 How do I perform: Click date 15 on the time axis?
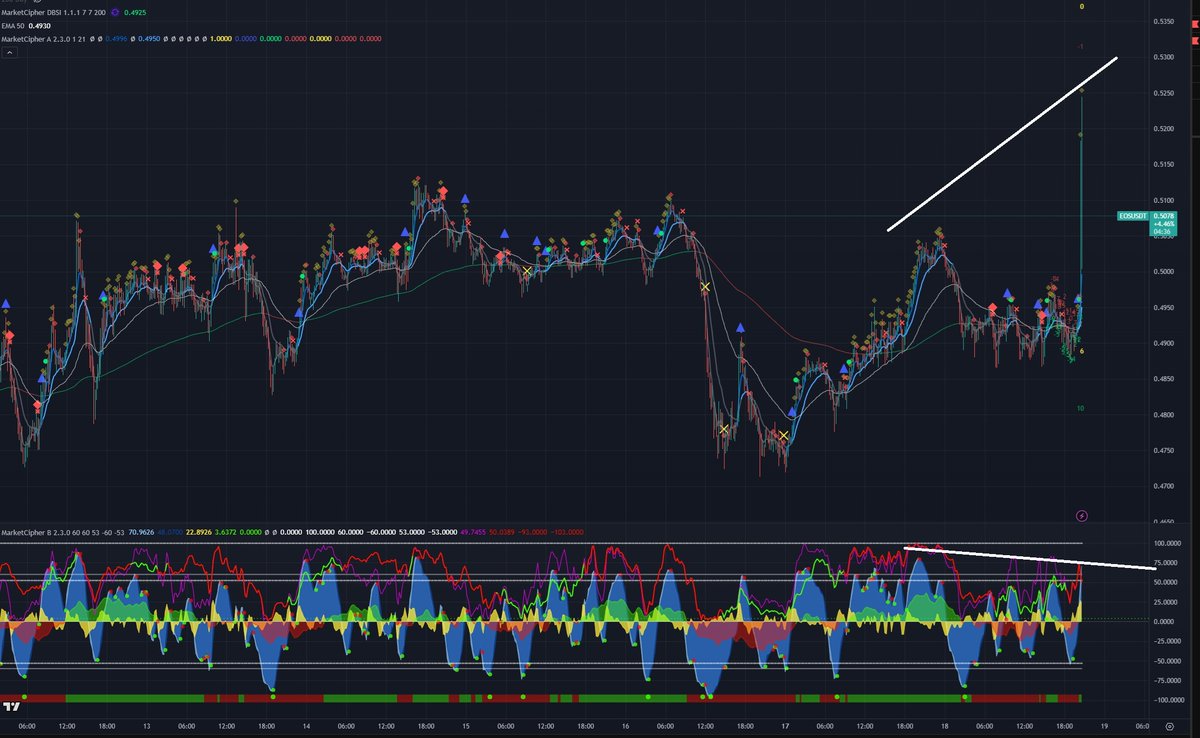click(x=465, y=727)
